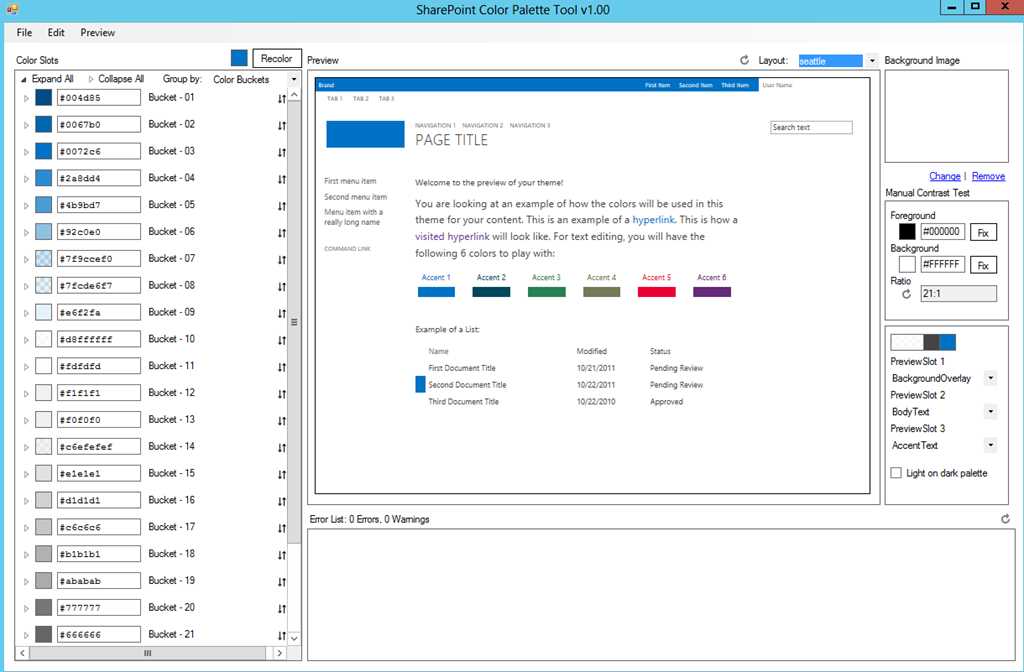Refresh the preview next to Layout
Screen dimensions: 1024x672
click(x=744, y=60)
